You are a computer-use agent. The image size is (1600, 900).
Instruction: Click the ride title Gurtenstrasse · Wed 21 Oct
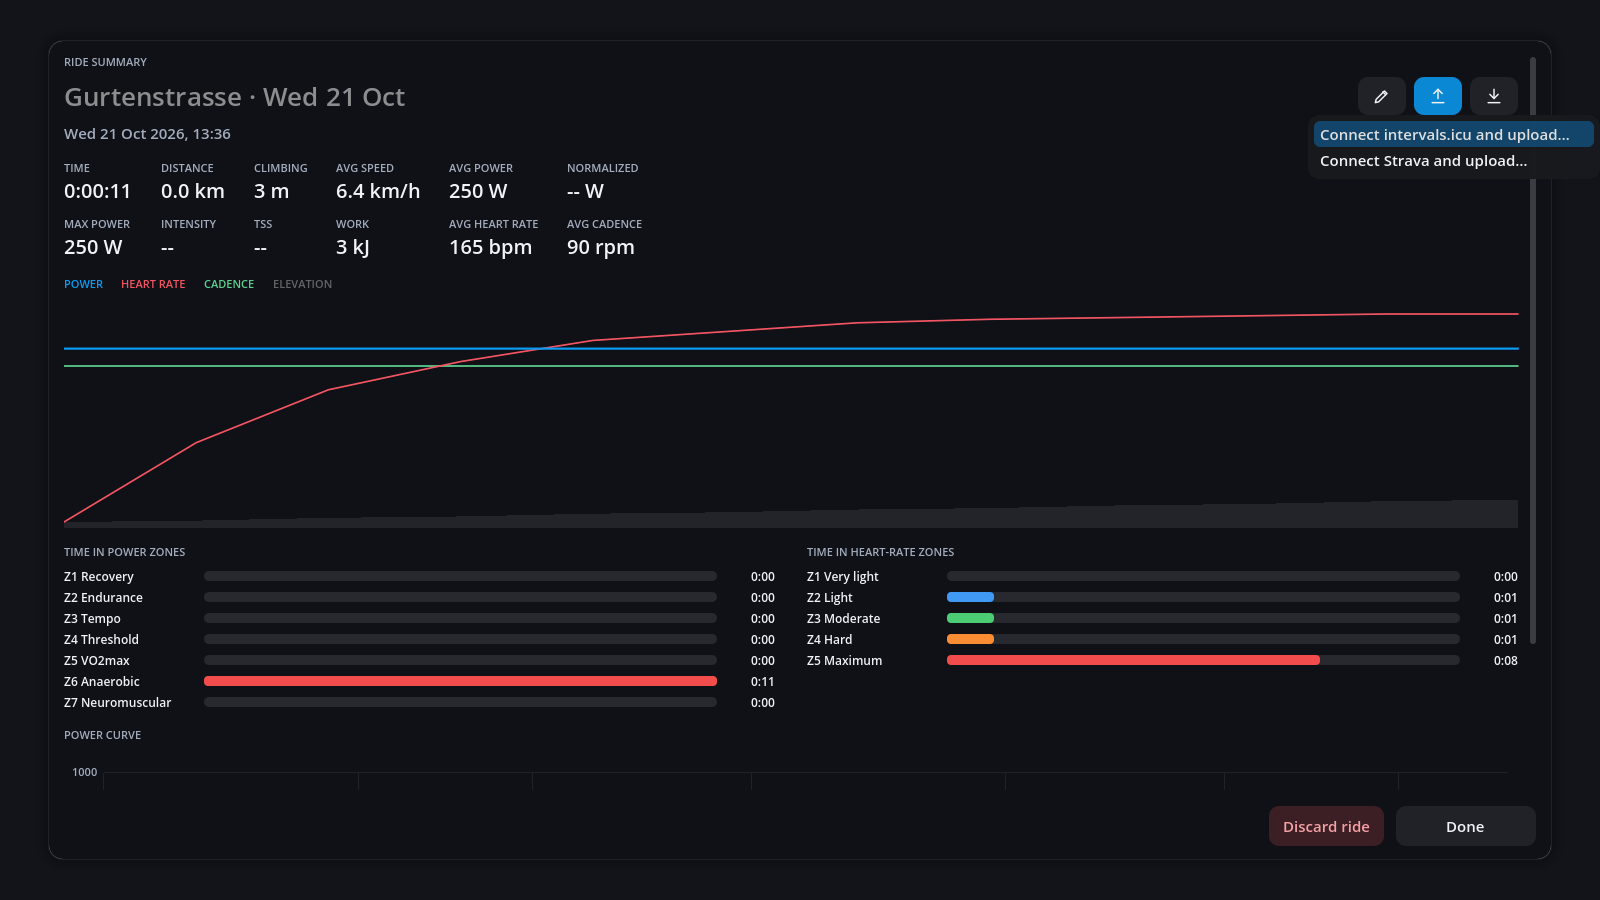(234, 97)
